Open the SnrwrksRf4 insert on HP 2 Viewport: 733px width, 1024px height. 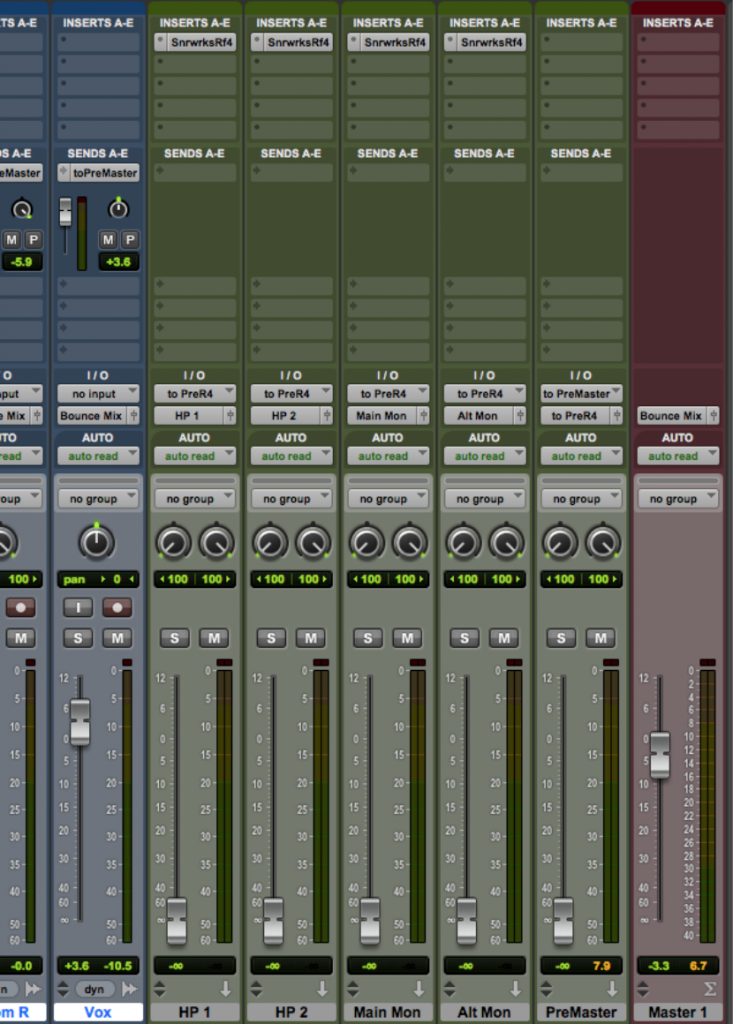[x=291, y=42]
